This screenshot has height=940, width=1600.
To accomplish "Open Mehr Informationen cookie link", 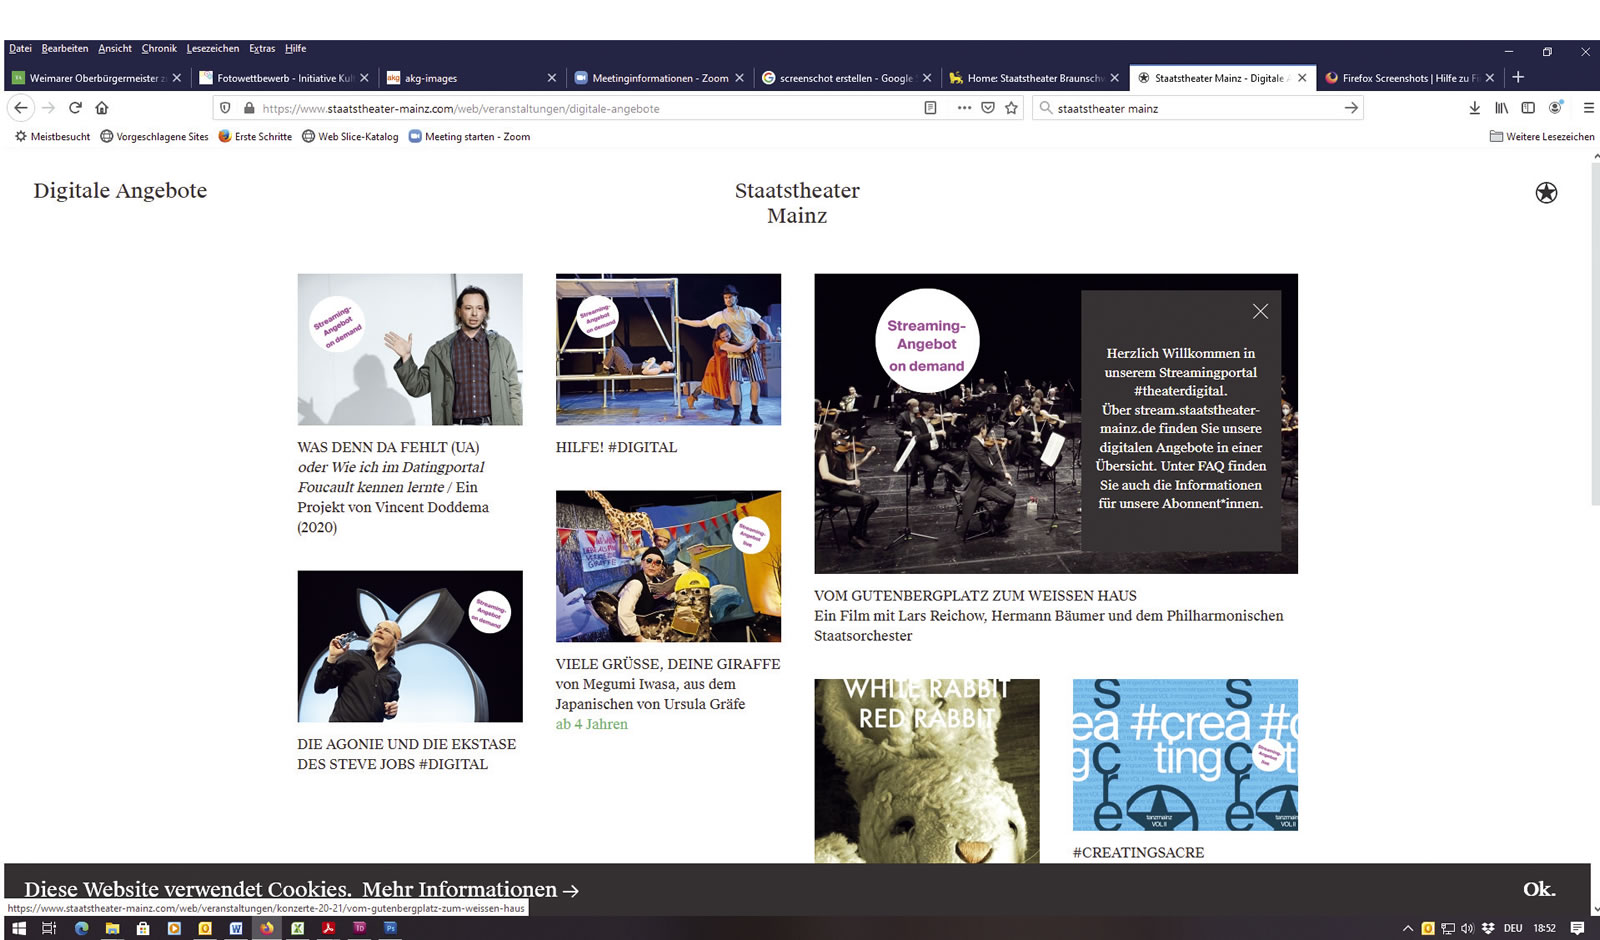I will click(470, 890).
